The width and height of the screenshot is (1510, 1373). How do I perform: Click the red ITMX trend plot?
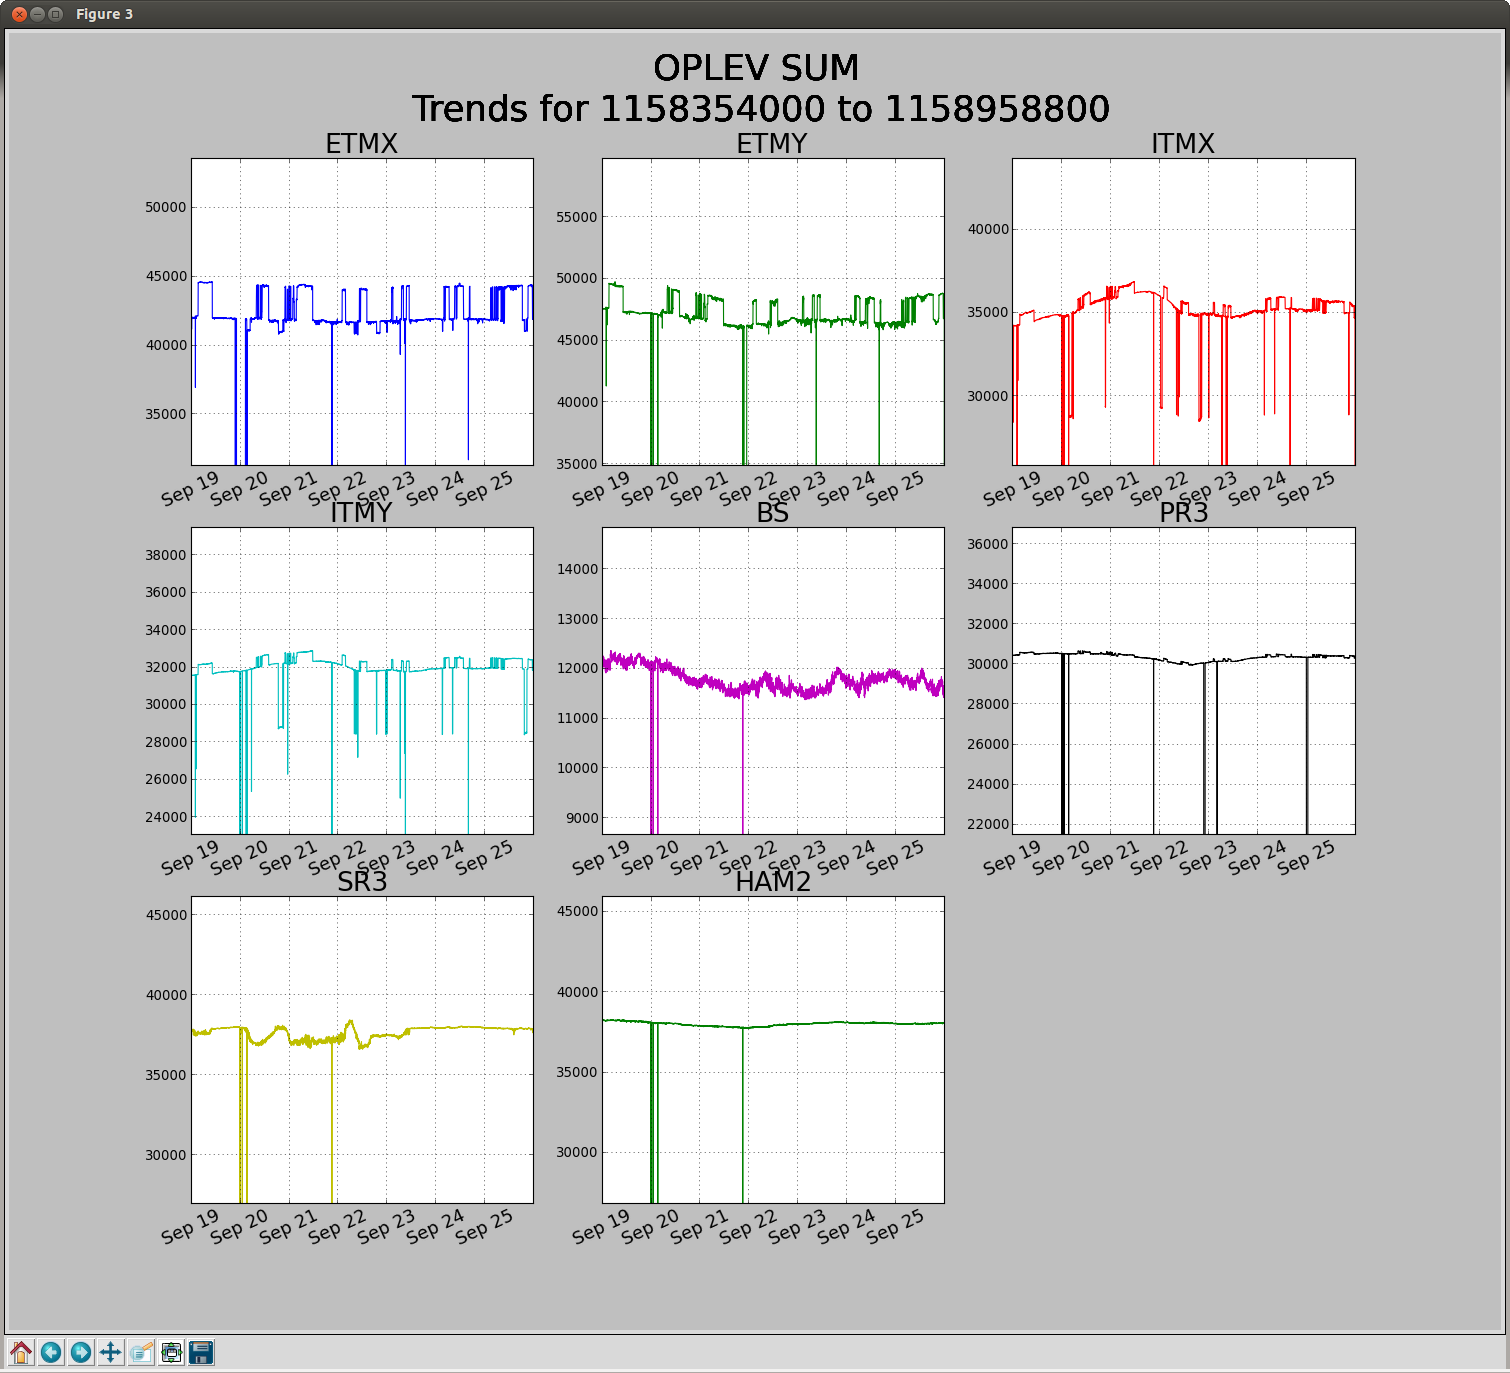coord(1184,312)
